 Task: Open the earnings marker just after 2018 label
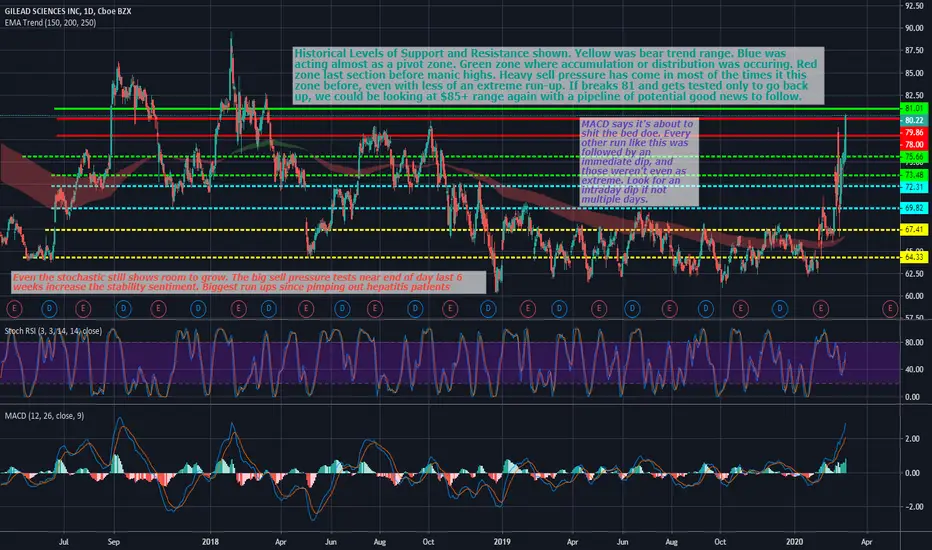(238, 309)
